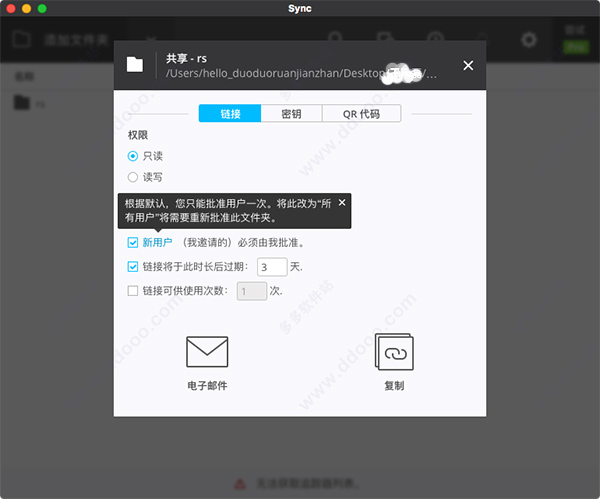Screen dimensions: 600x499
Task: Click the add folder icon in main window
Action: (21, 39)
